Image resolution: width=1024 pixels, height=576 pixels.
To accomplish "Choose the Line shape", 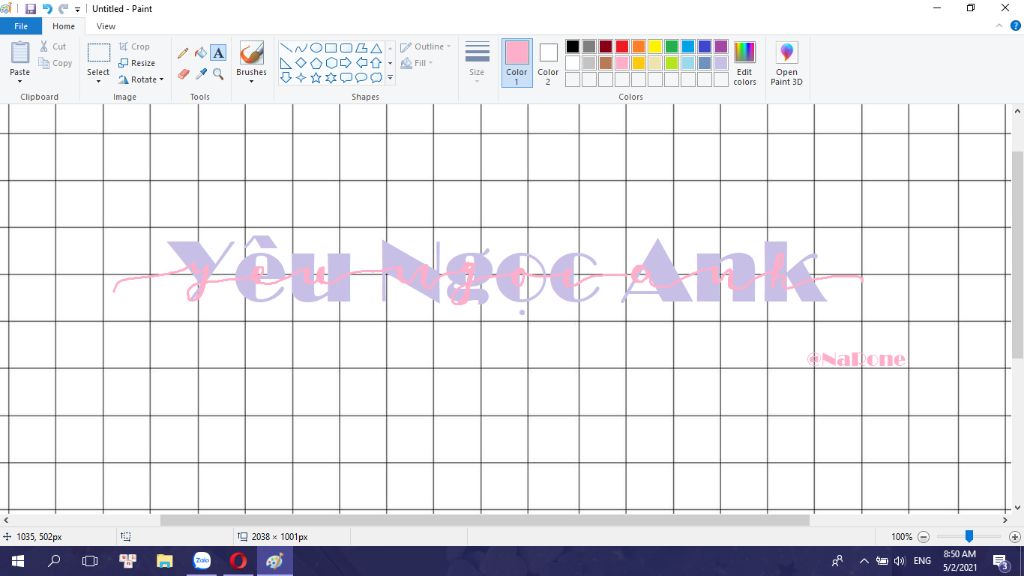I will coord(285,48).
